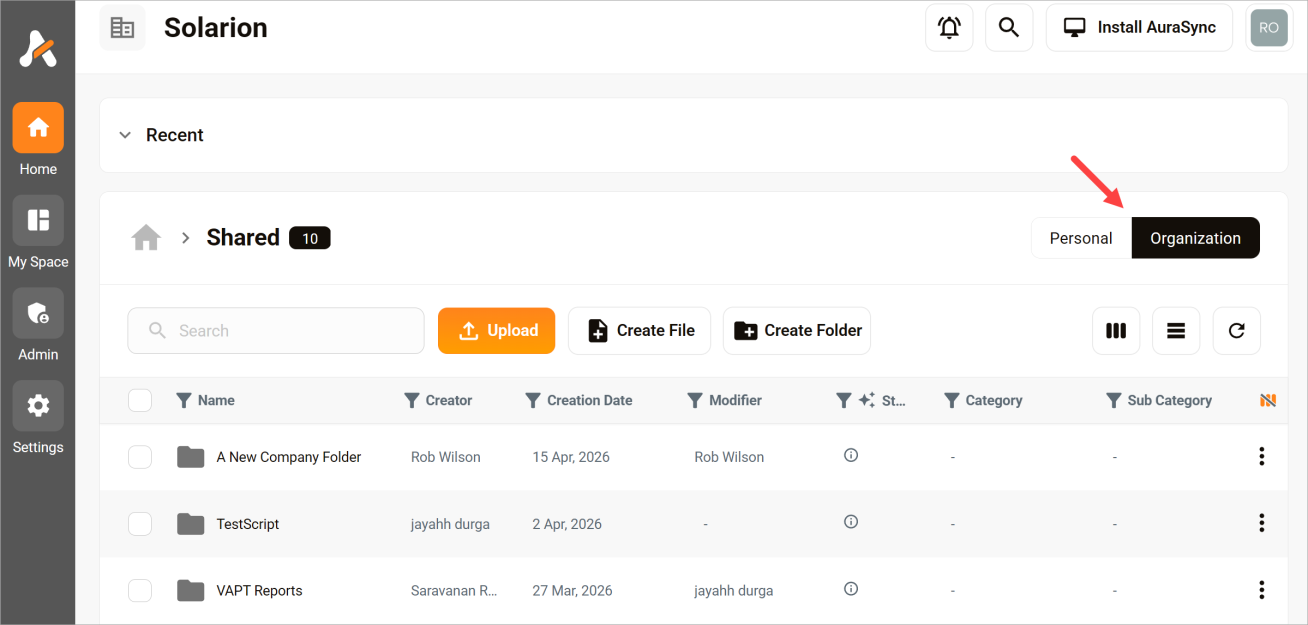Open the A New Company Folder name
The height and width of the screenshot is (625, 1308).
coord(289,457)
